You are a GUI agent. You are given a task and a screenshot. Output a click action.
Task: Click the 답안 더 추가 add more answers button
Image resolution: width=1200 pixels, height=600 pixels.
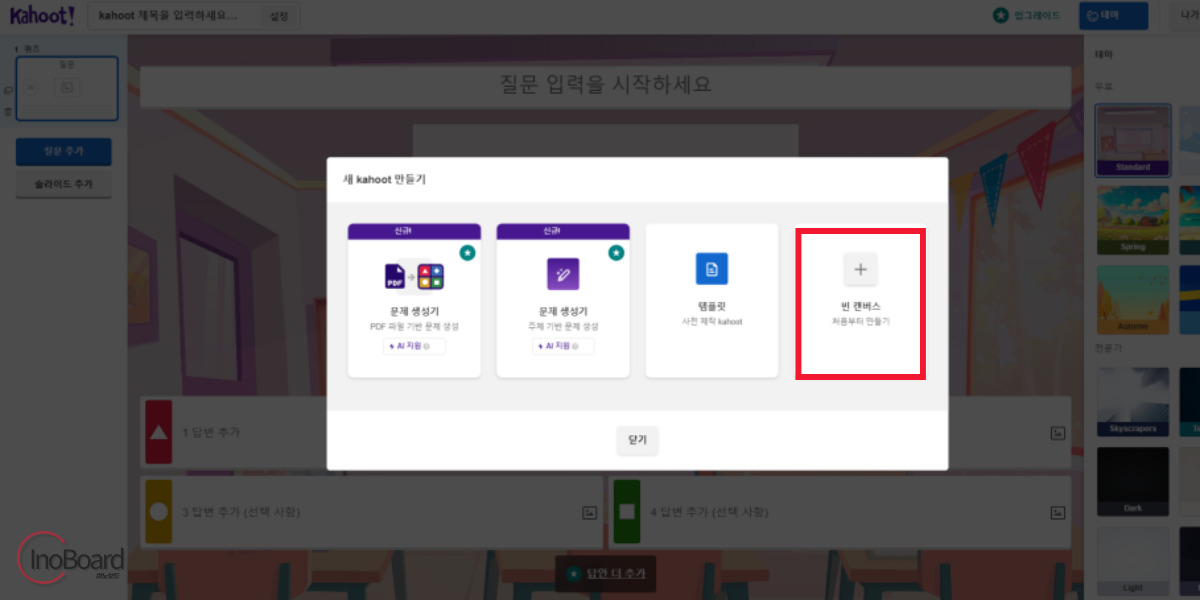605,573
